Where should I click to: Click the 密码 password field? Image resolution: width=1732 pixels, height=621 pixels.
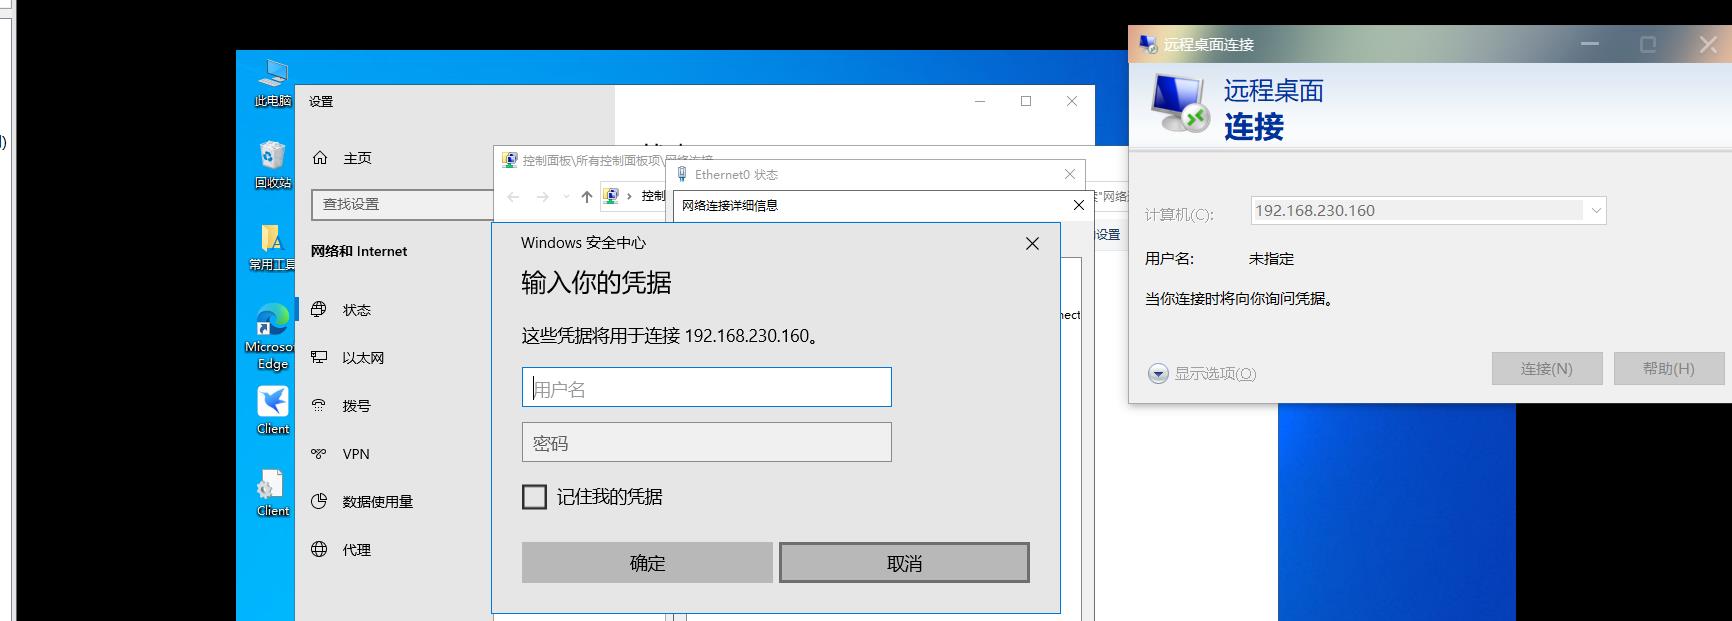tap(706, 442)
